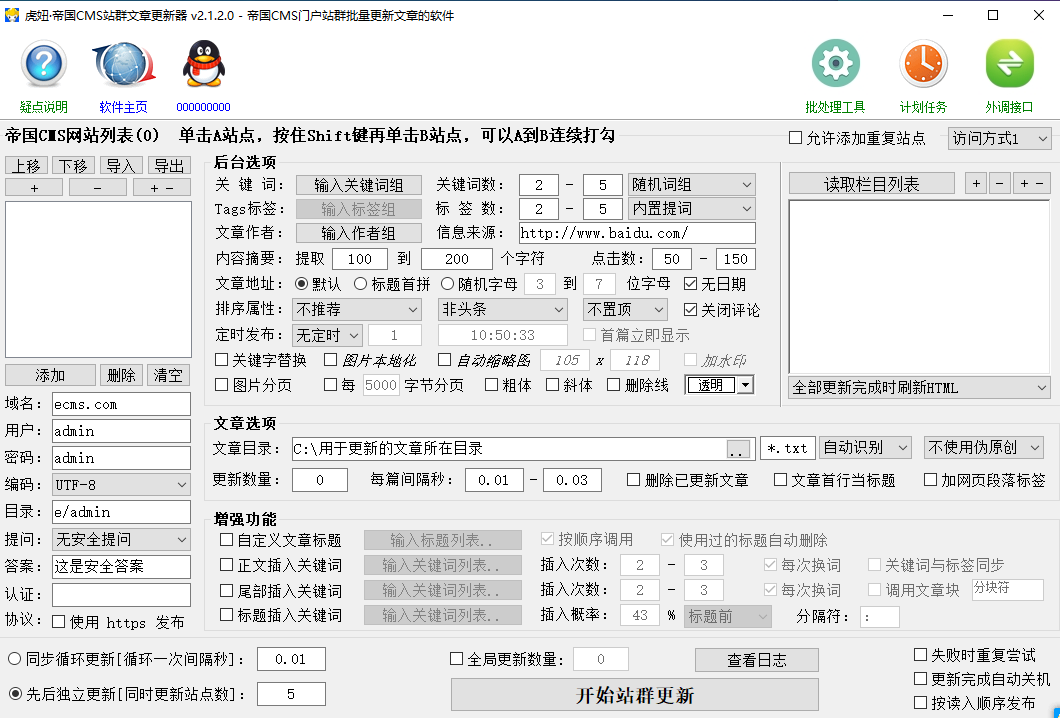The width and height of the screenshot is (1060, 718).
Task: Open the 软件主页 globe icon
Action: [x=123, y=65]
